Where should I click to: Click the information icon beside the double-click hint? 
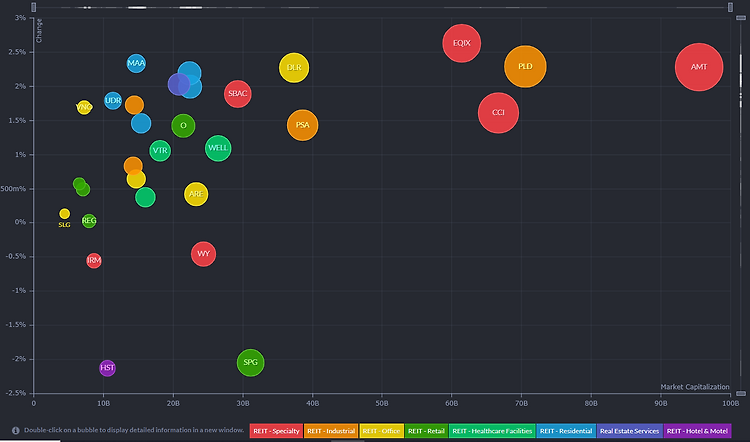[x=16, y=431]
